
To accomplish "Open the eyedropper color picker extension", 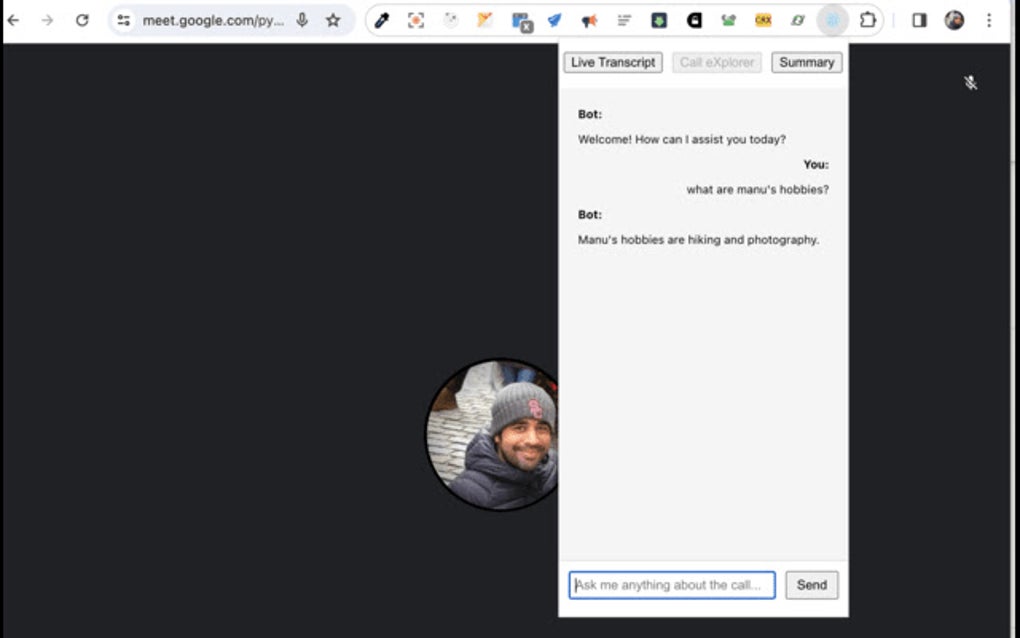I will click(x=382, y=20).
